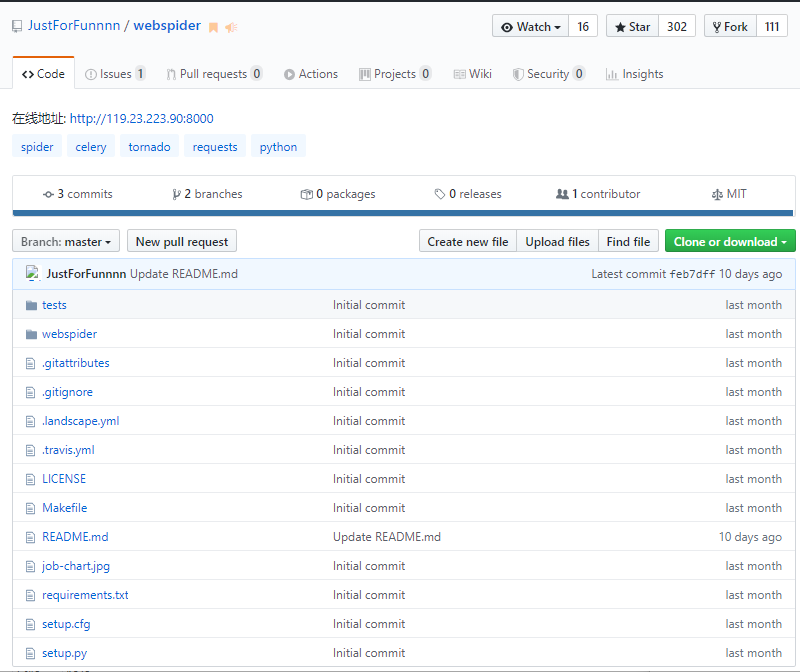Click the file icon beside .gitignore
The image size is (800, 672).
coord(31,392)
